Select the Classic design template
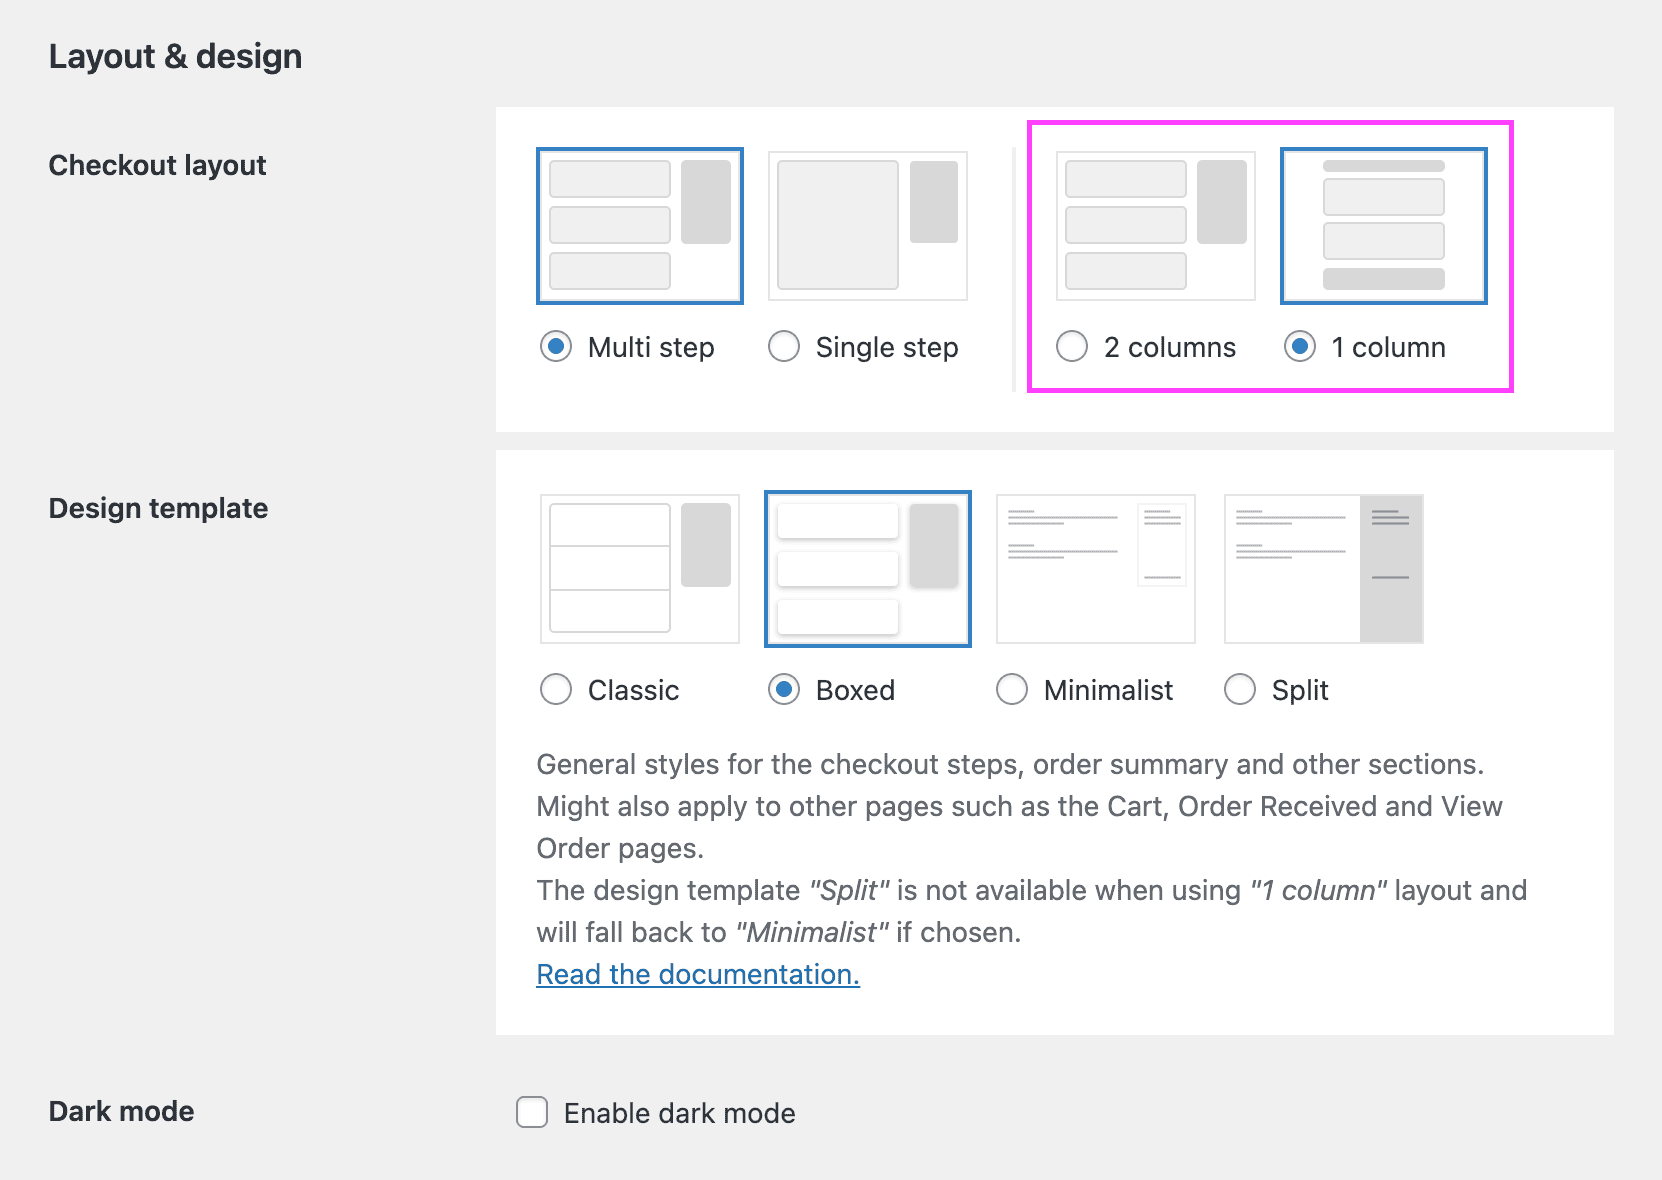The height and width of the screenshot is (1180, 1662). pyautogui.click(x=556, y=690)
